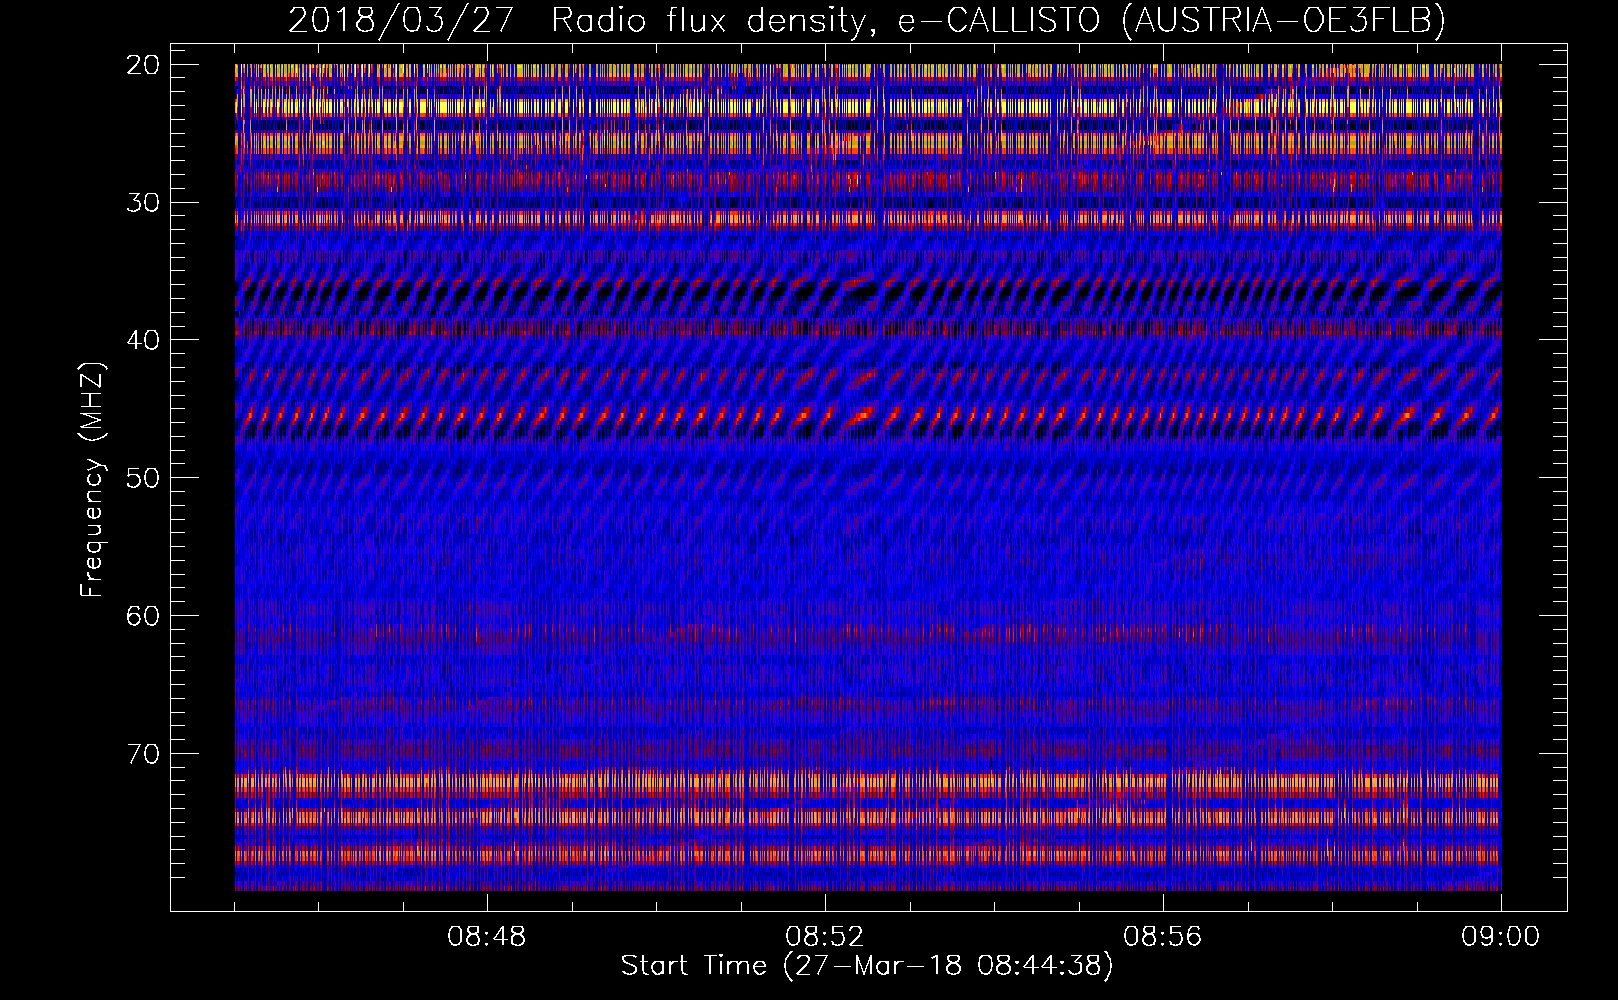Image resolution: width=1618 pixels, height=1000 pixels.
Task: Click the Start Time axis caption
Action: click(x=867, y=966)
